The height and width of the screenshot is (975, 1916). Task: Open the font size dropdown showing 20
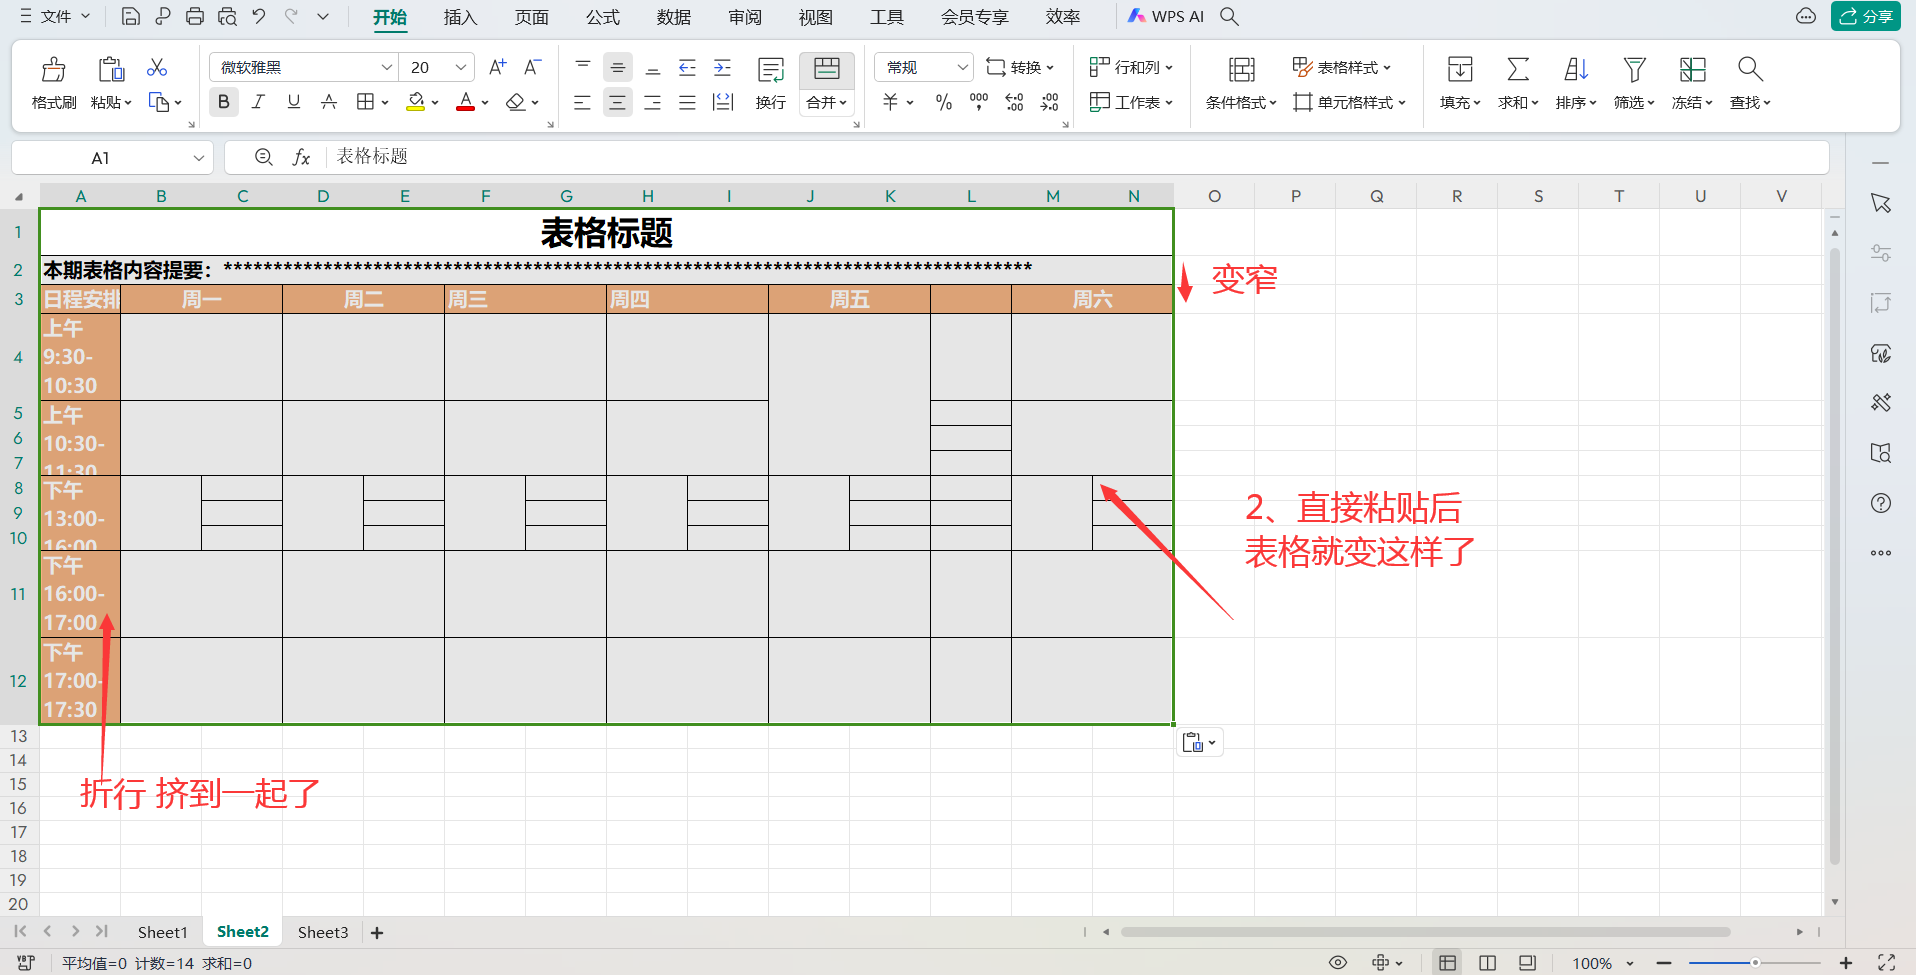click(x=461, y=67)
